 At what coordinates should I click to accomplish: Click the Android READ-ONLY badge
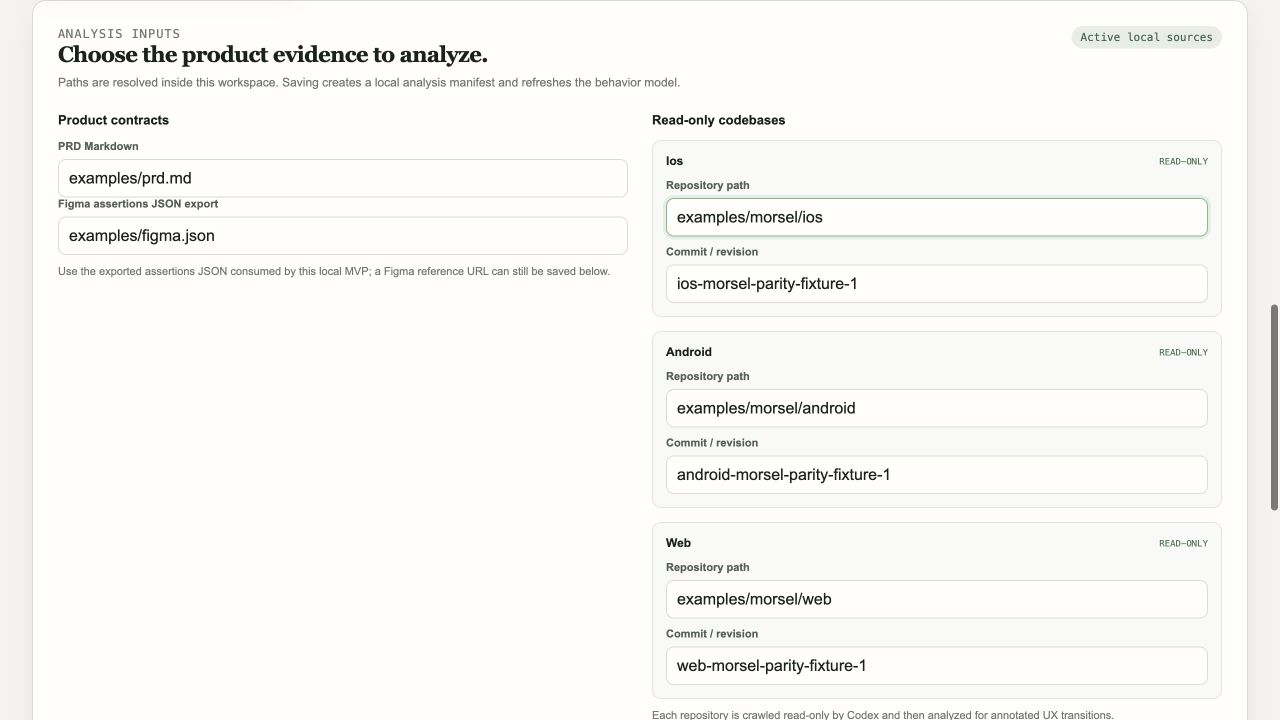tap(1183, 352)
